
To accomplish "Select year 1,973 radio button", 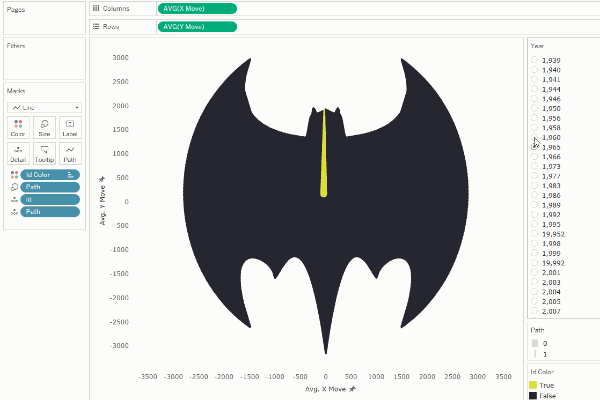I will click(x=535, y=167).
